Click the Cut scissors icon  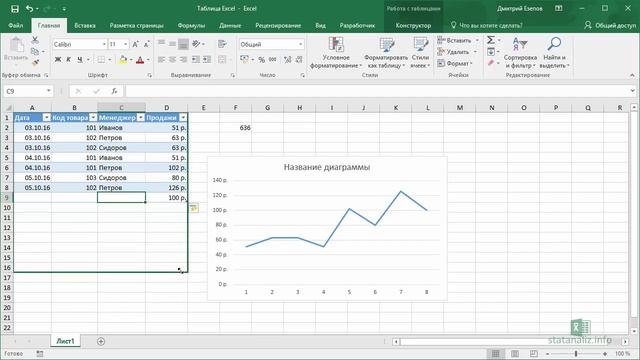tap(35, 40)
